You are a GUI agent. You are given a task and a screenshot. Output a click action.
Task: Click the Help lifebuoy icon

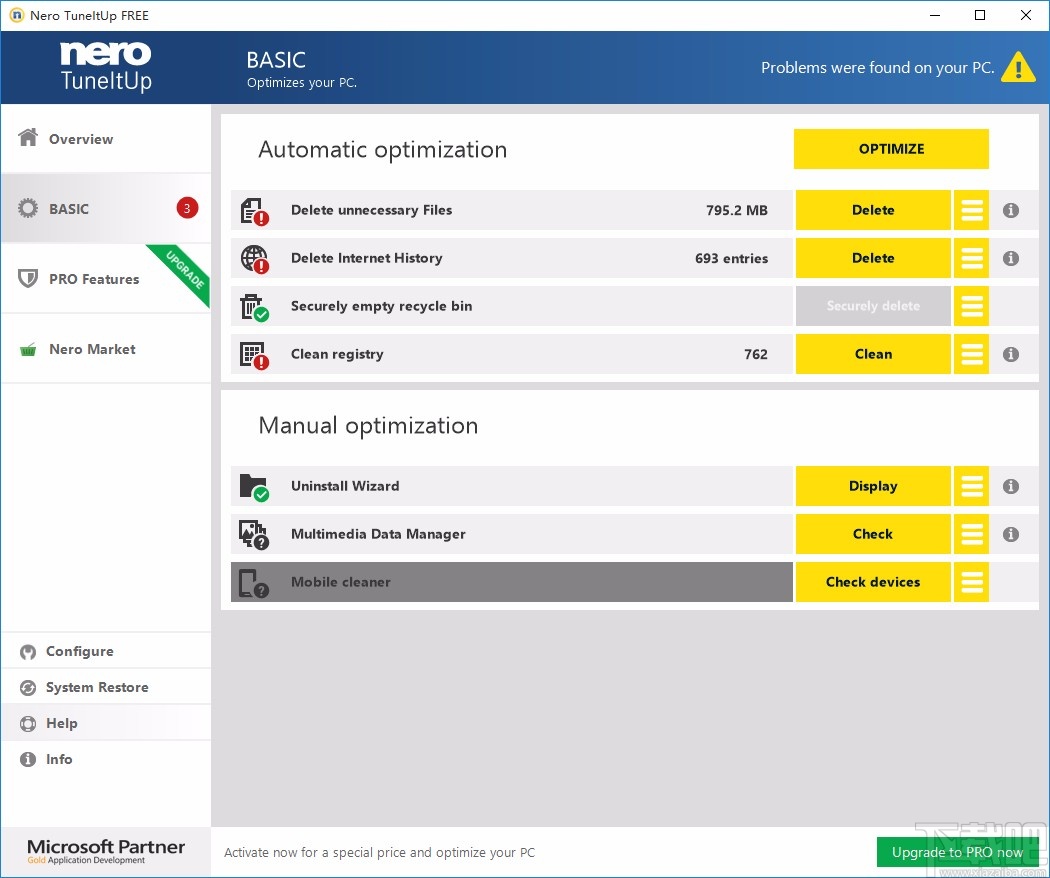point(28,723)
